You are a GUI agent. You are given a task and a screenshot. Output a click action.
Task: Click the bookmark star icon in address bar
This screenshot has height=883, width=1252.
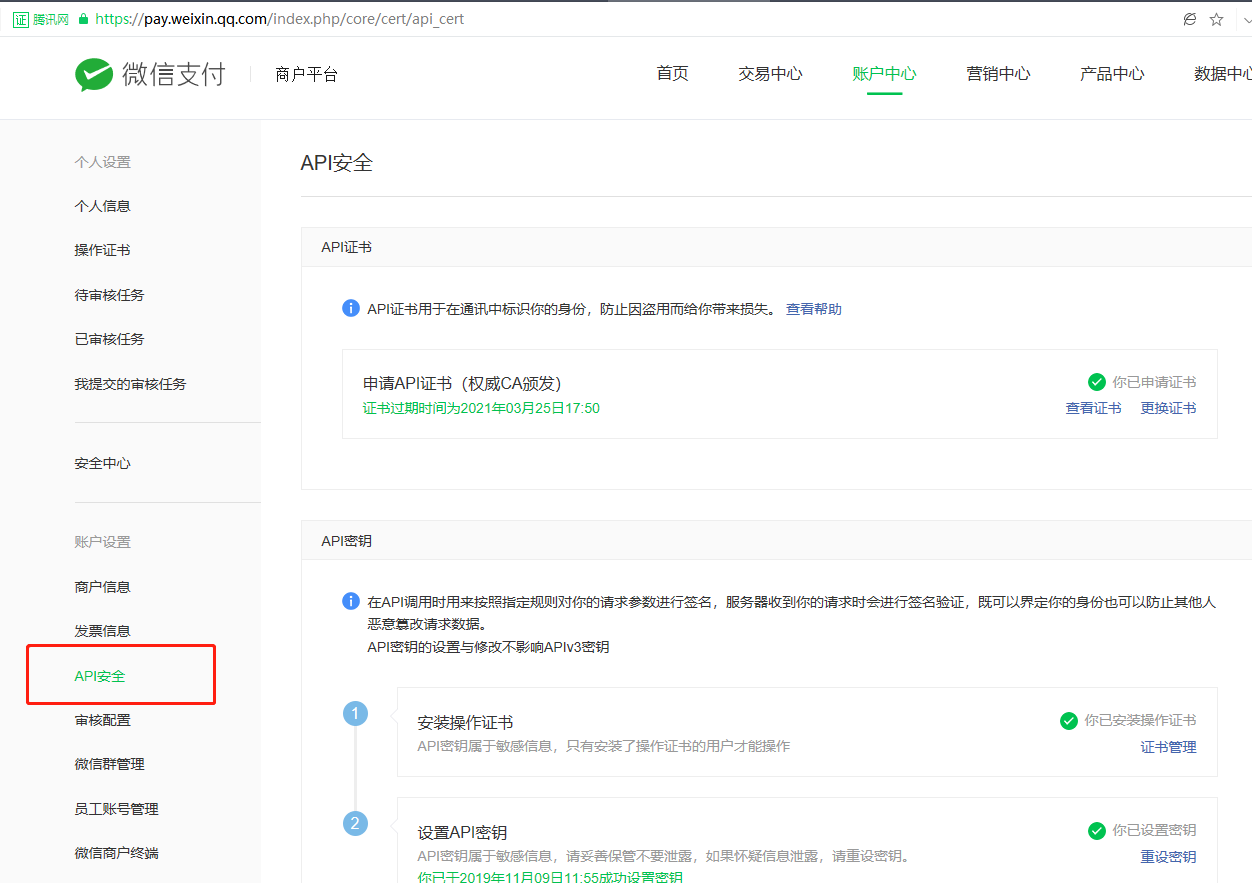coord(1217,19)
